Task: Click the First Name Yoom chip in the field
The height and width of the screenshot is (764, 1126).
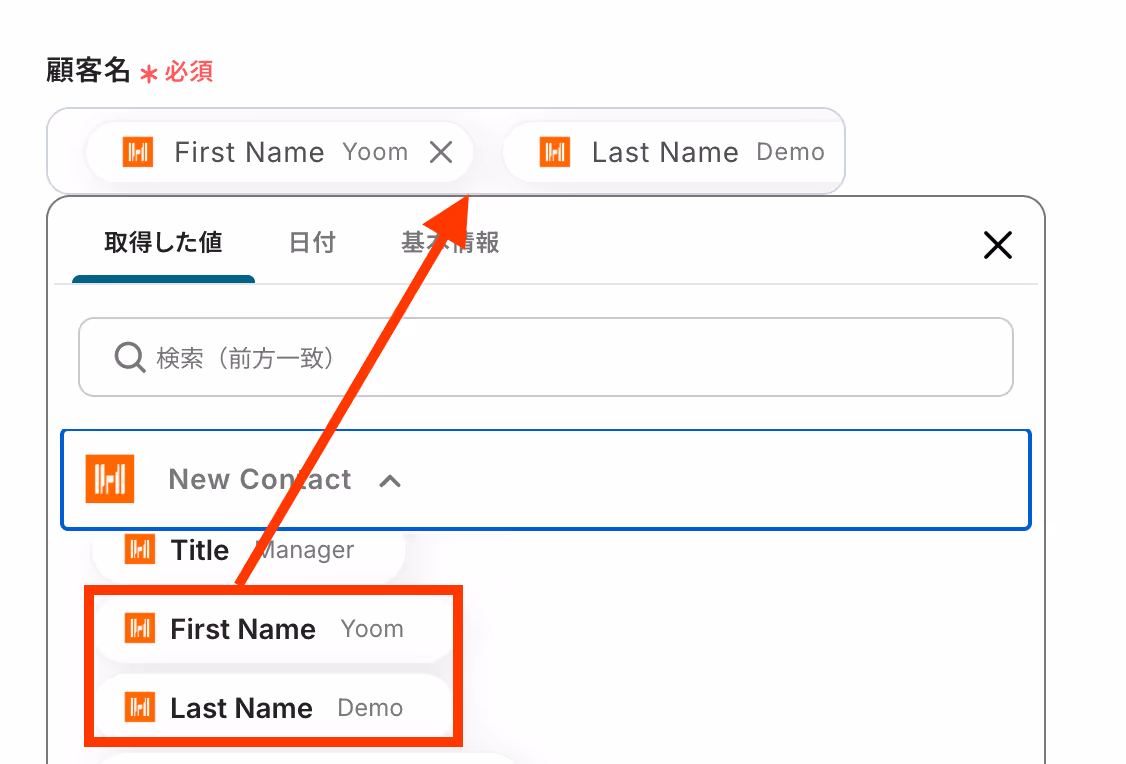Action: 279,152
